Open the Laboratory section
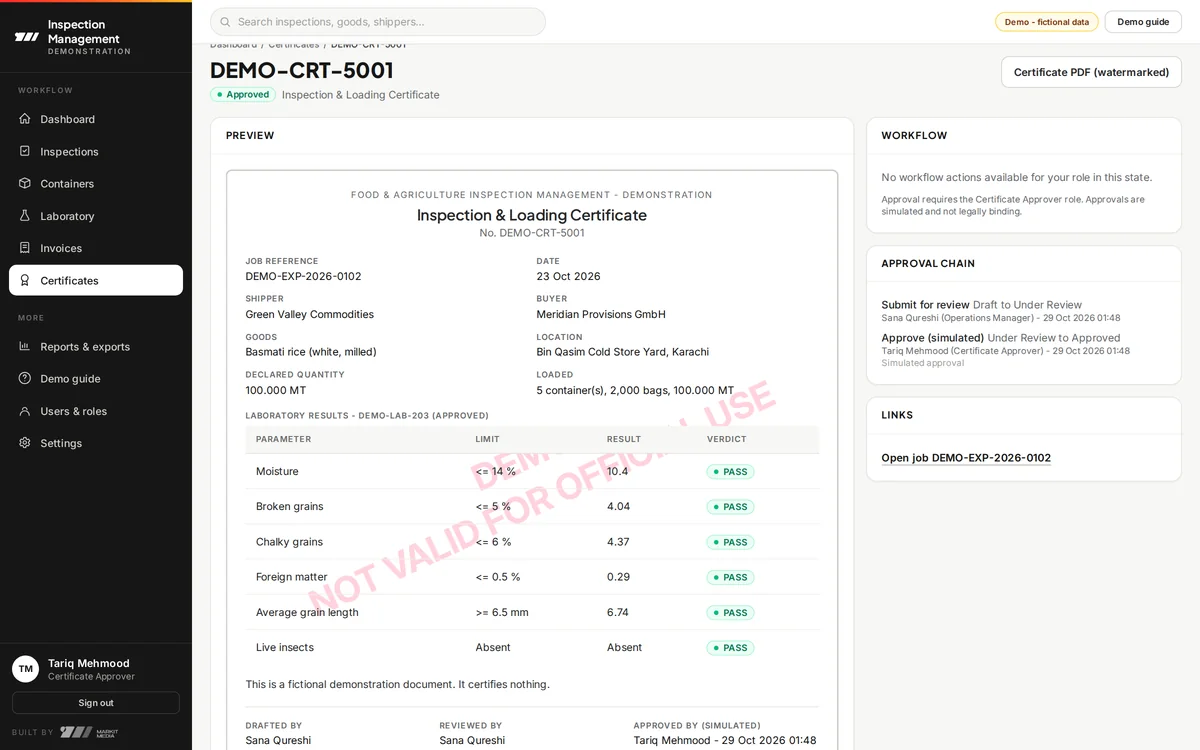The height and width of the screenshot is (750, 1200). tap(96, 216)
